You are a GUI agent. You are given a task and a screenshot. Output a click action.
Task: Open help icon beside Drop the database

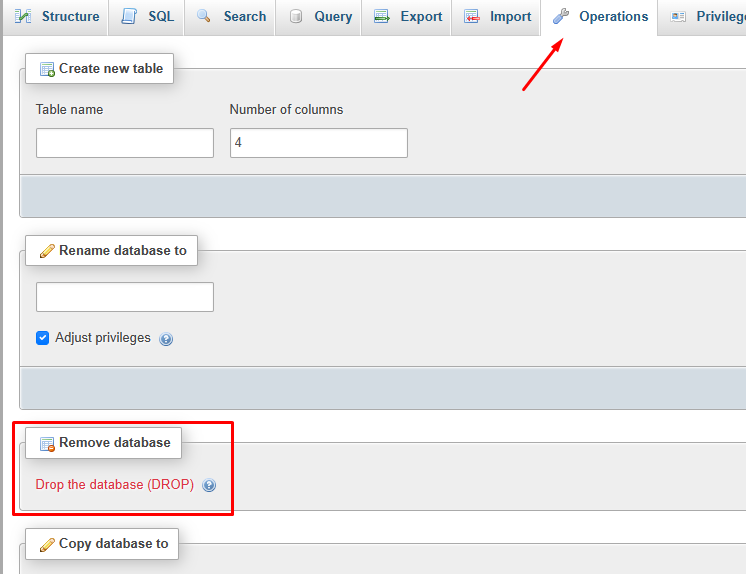click(x=209, y=486)
